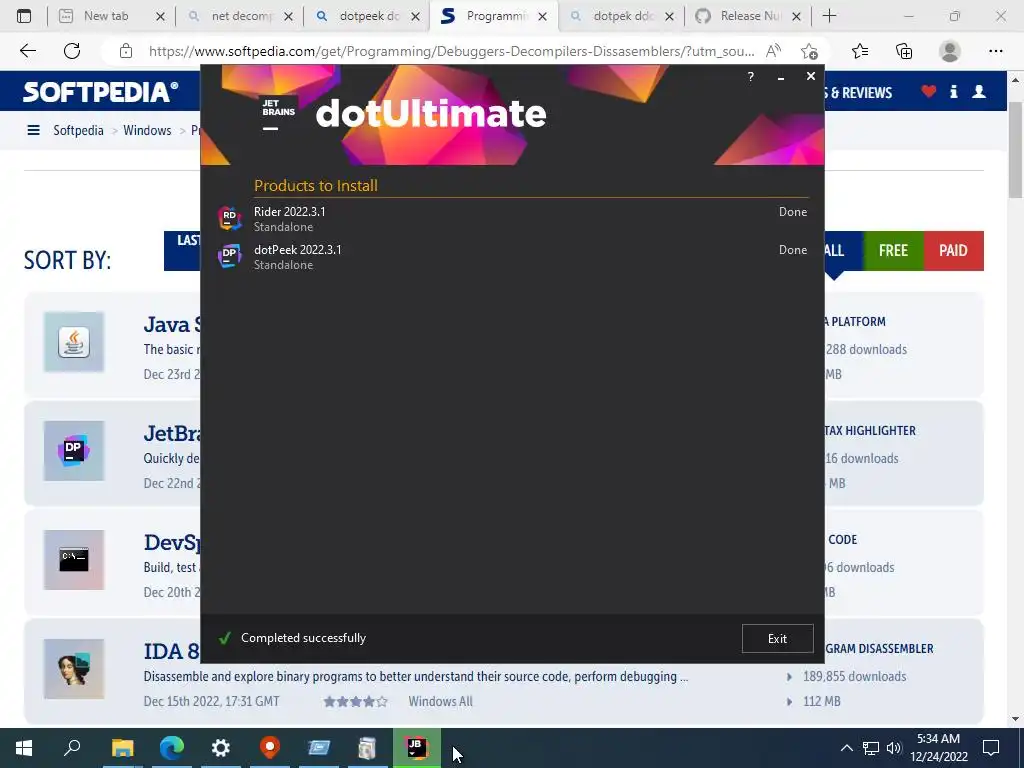Open Microsoft Edge from the taskbar
Image resolution: width=1024 pixels, height=768 pixels.
pos(172,748)
